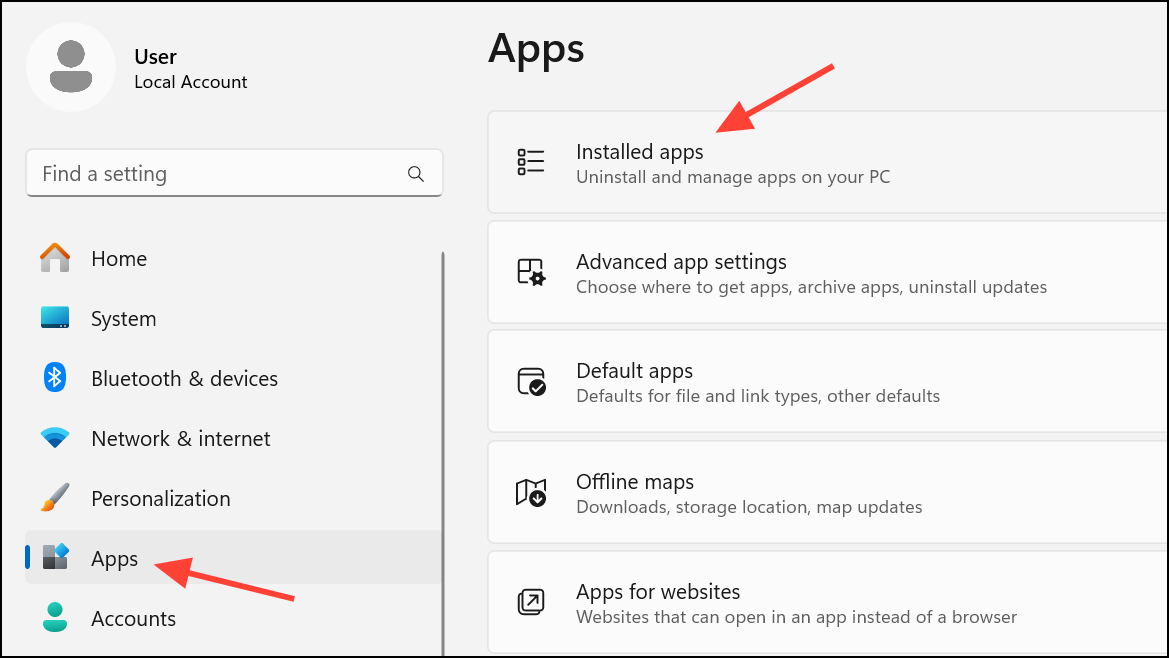
Task: Click the Network & internet Wi-Fi icon
Action: [x=54, y=438]
